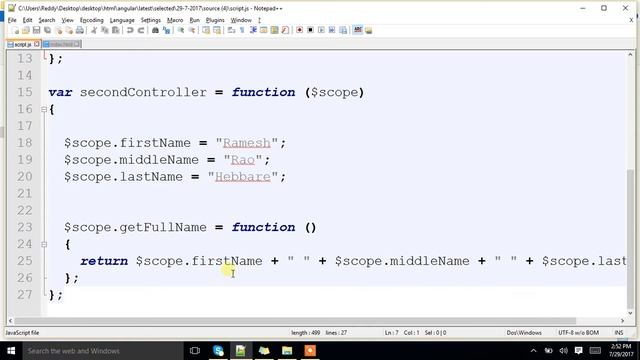640x360 pixels.
Task: Open the Language menu
Action: 122,20
